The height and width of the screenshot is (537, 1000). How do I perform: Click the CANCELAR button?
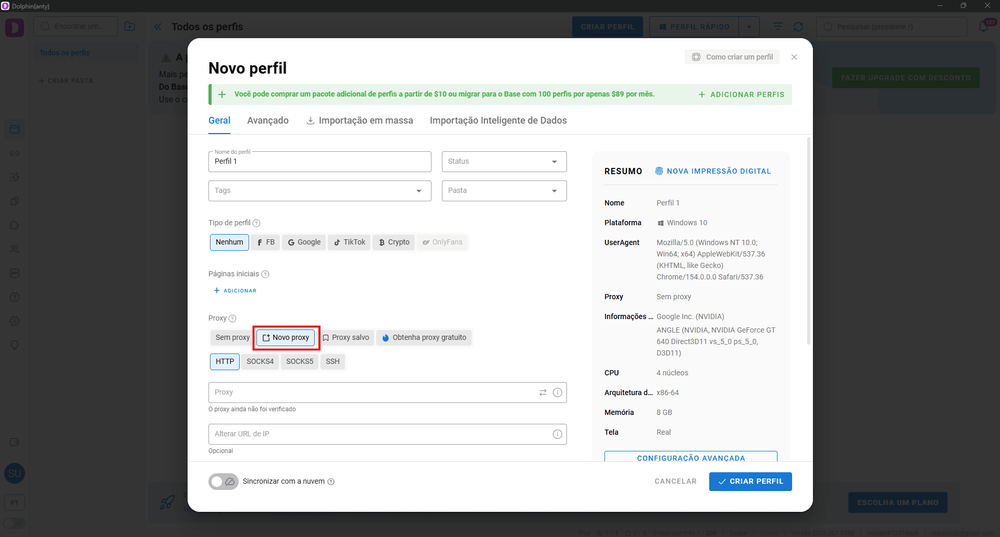pos(675,482)
